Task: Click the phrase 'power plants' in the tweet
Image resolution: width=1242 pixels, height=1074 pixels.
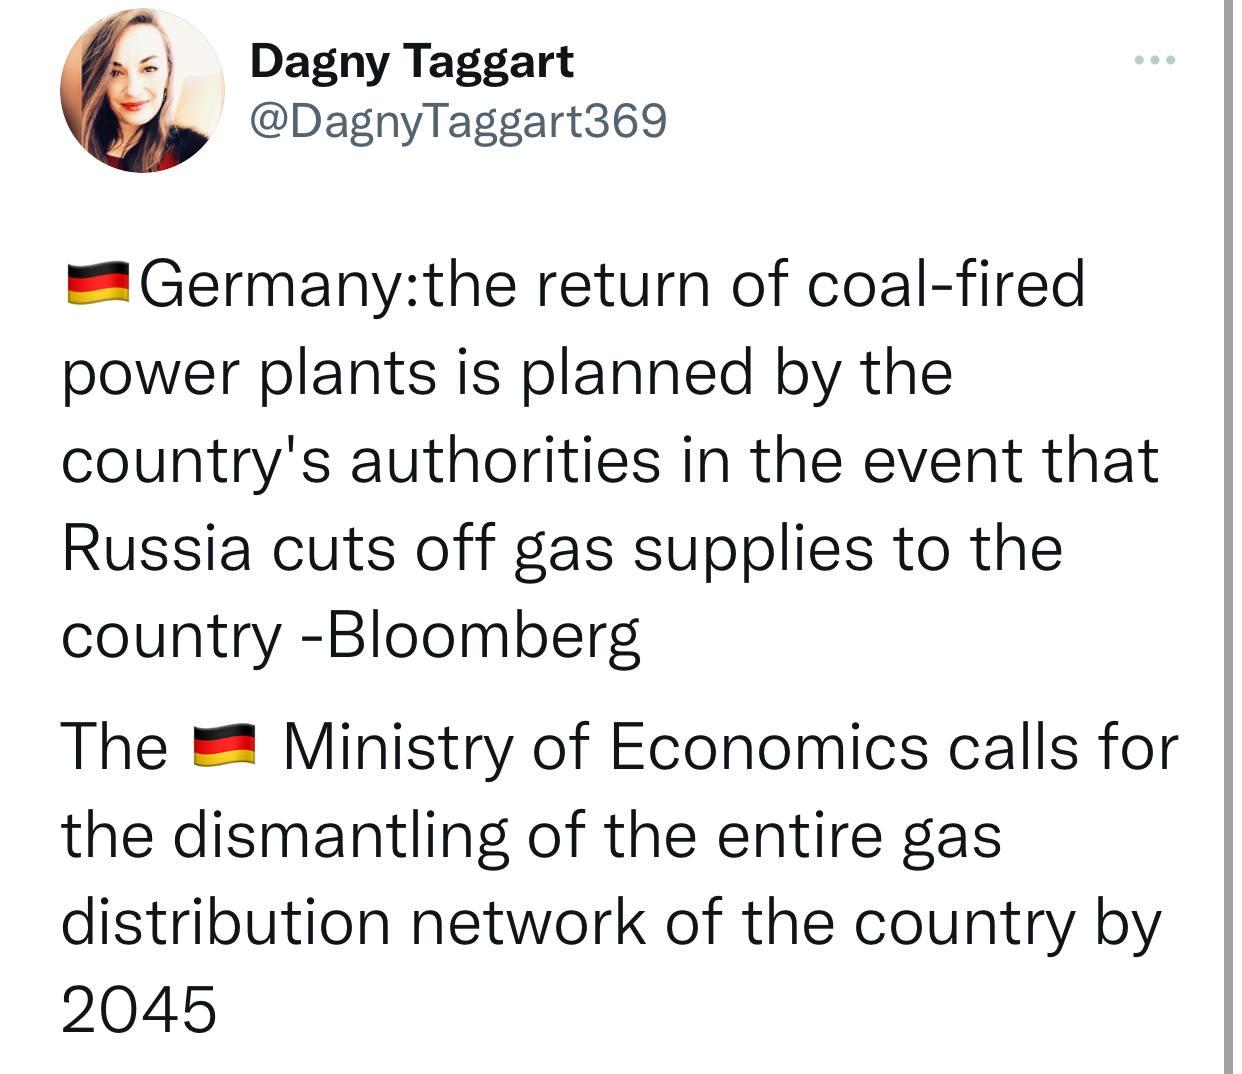Action: coord(250,373)
